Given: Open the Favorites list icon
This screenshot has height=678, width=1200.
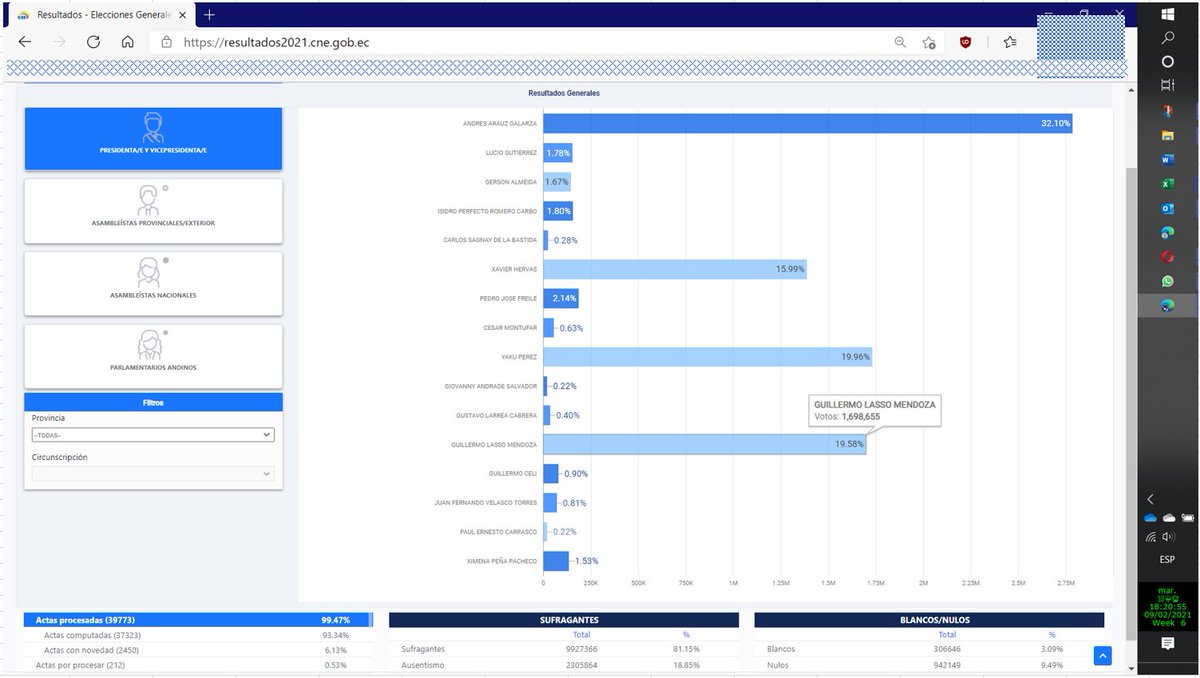Looking at the screenshot, I should click(1010, 42).
